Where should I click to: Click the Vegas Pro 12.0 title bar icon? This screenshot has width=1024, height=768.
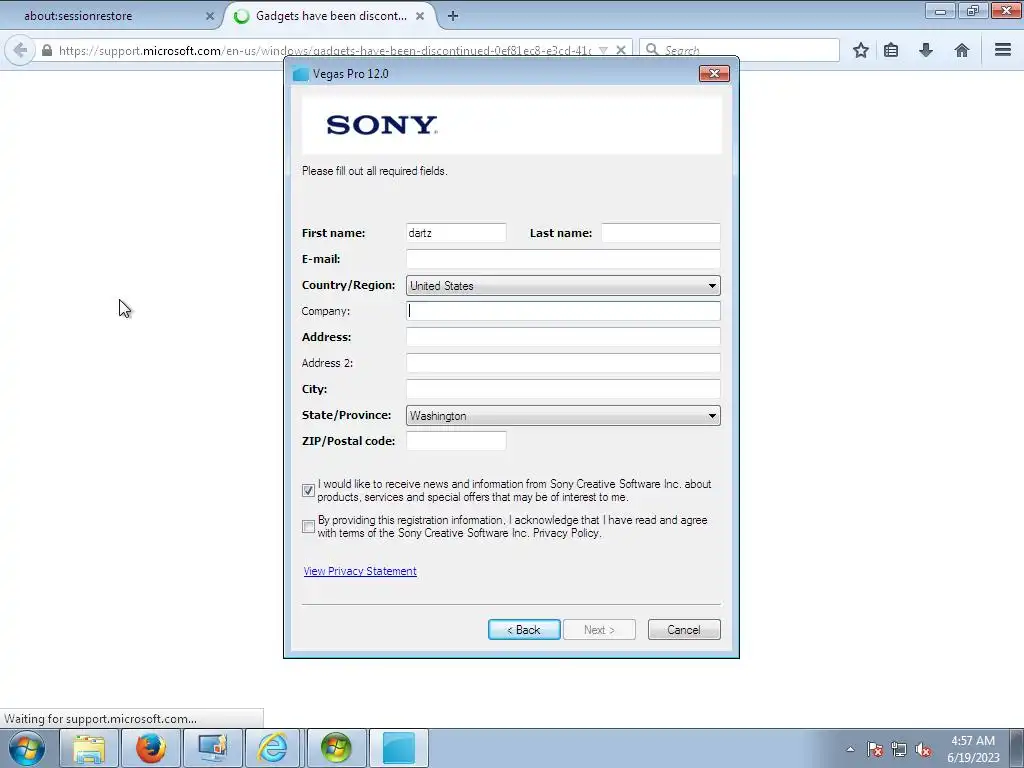[x=300, y=74]
